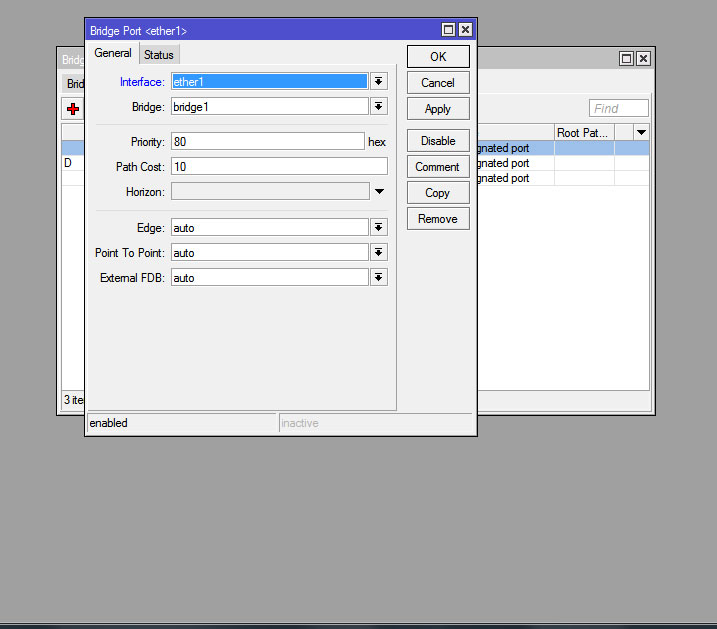
Task: Switch to the Status tab
Action: 158,55
